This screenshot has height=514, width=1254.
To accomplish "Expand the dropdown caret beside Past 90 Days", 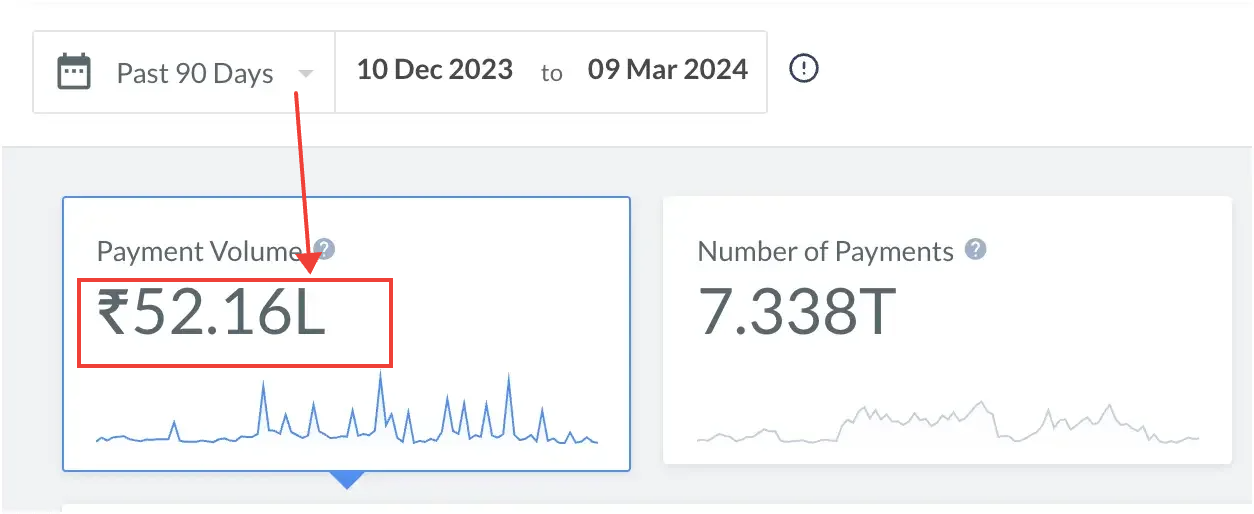I will pos(306,74).
